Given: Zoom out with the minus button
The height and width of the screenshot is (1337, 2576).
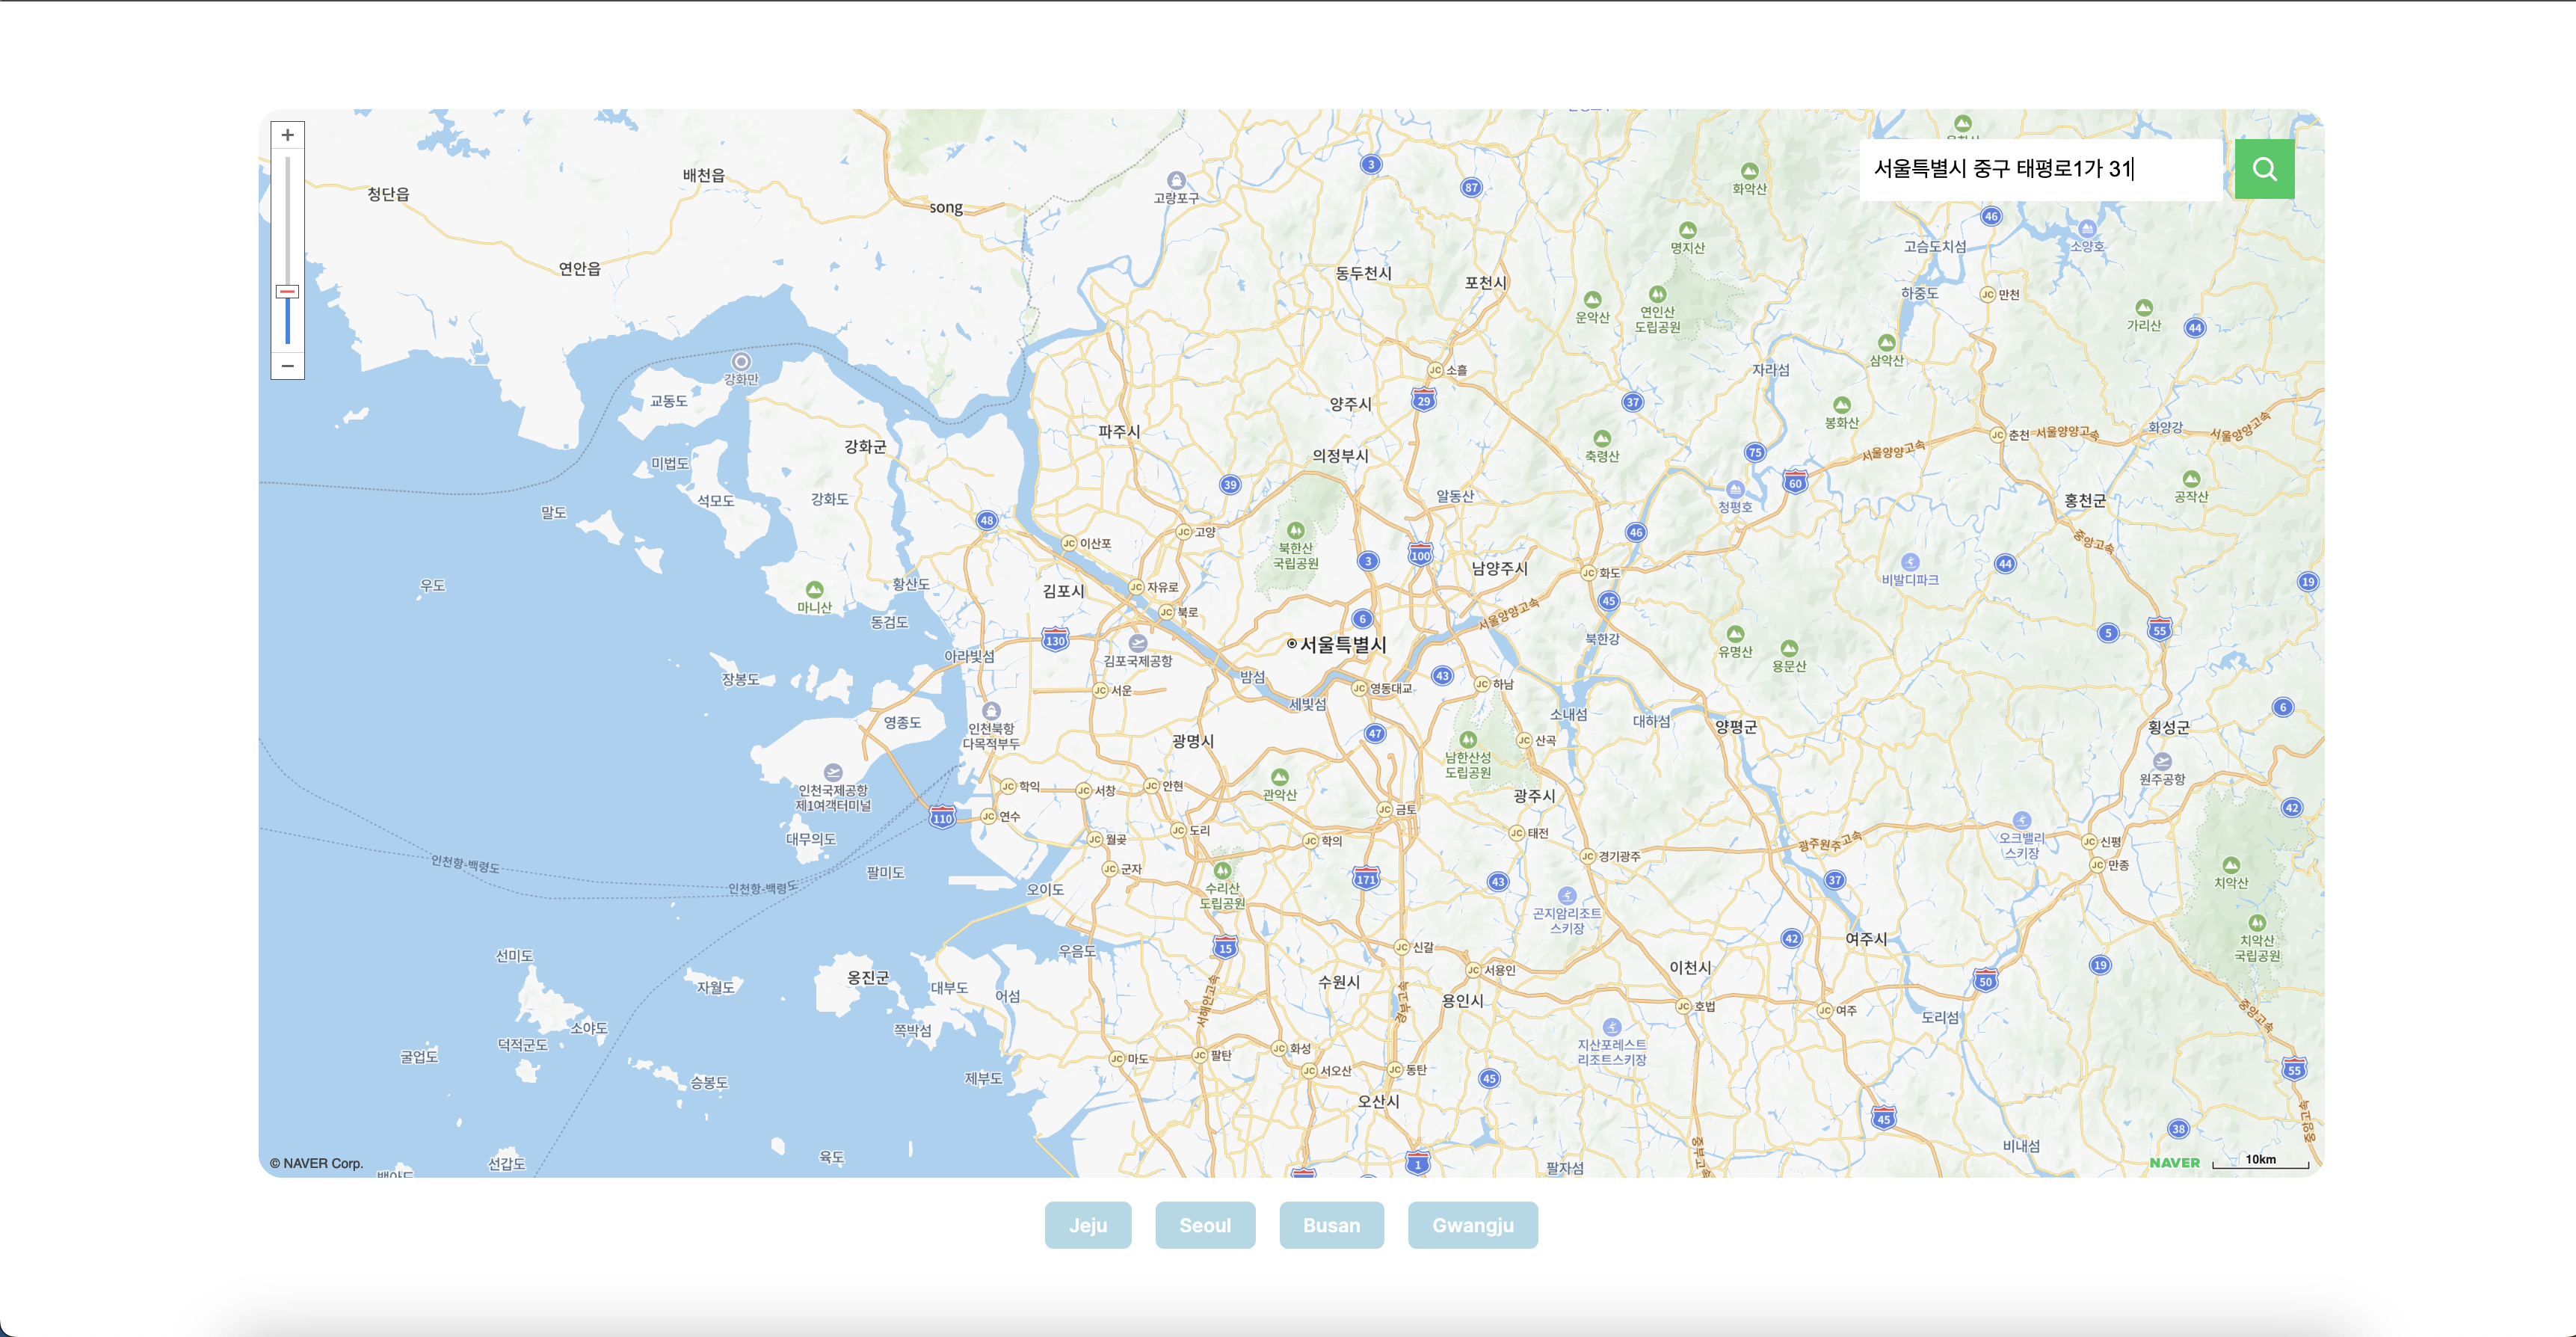Looking at the screenshot, I should pyautogui.click(x=287, y=366).
